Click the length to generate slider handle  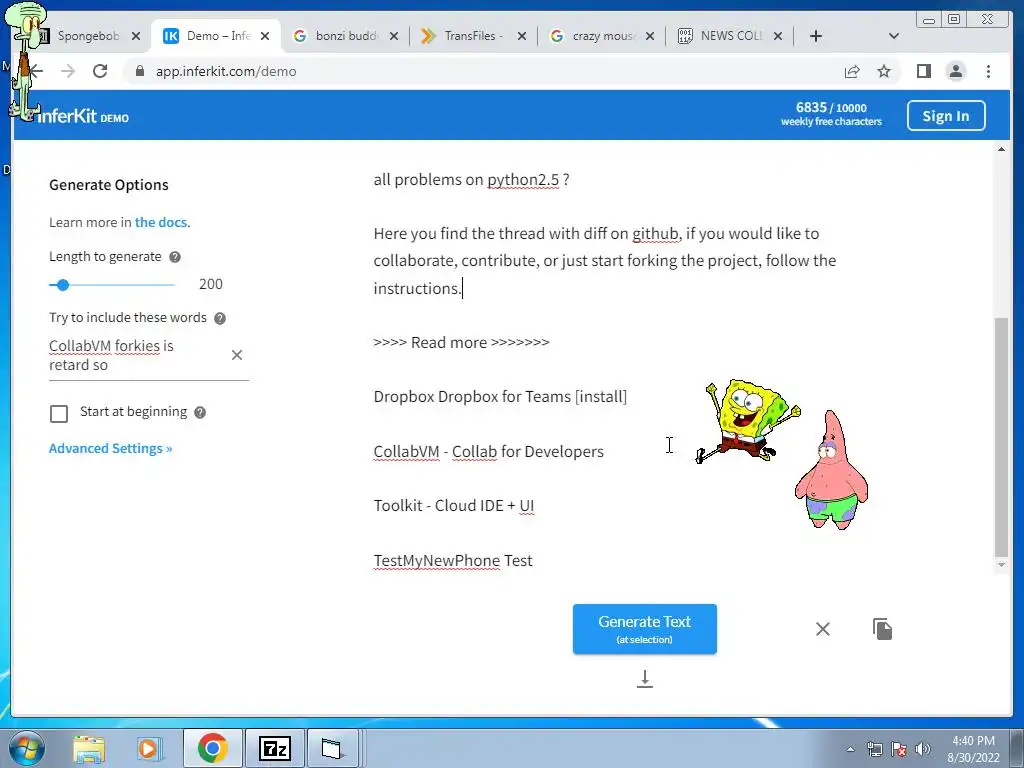point(63,285)
